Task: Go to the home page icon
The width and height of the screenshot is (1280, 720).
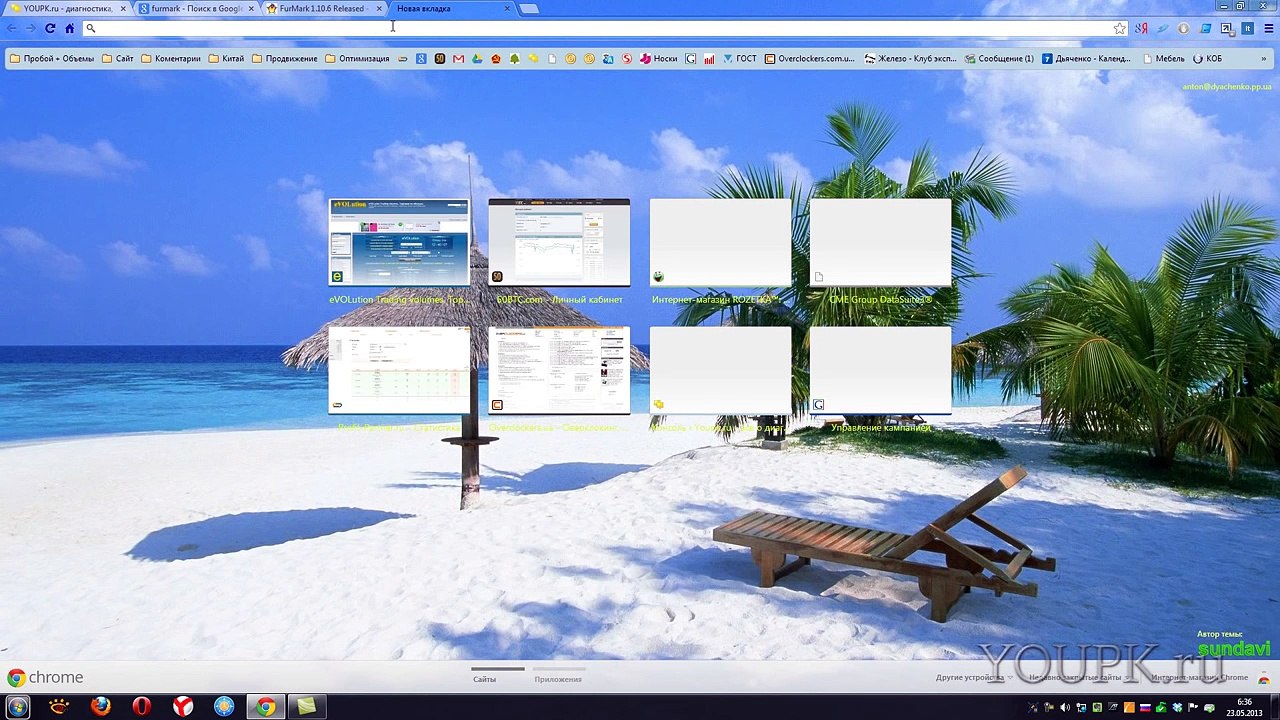Action: [69, 28]
